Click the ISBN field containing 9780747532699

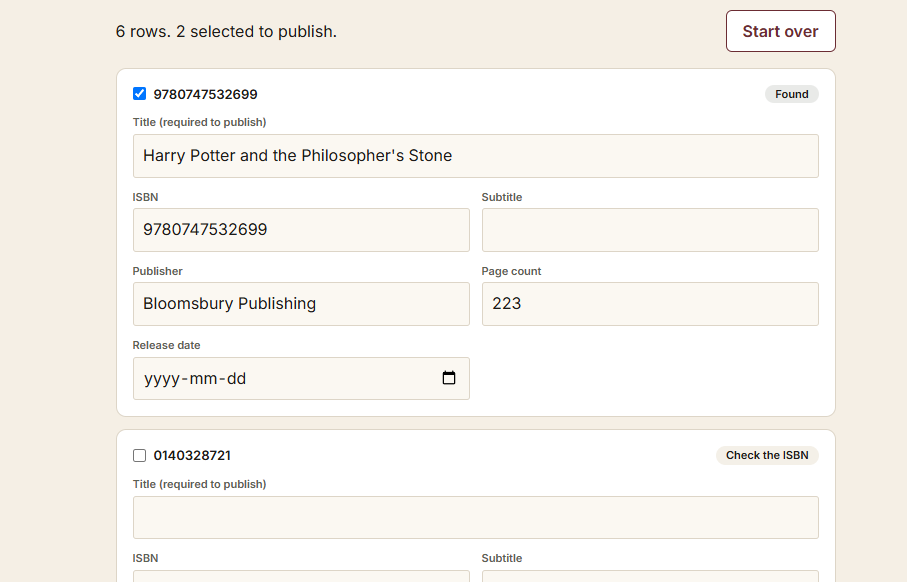click(x=301, y=230)
